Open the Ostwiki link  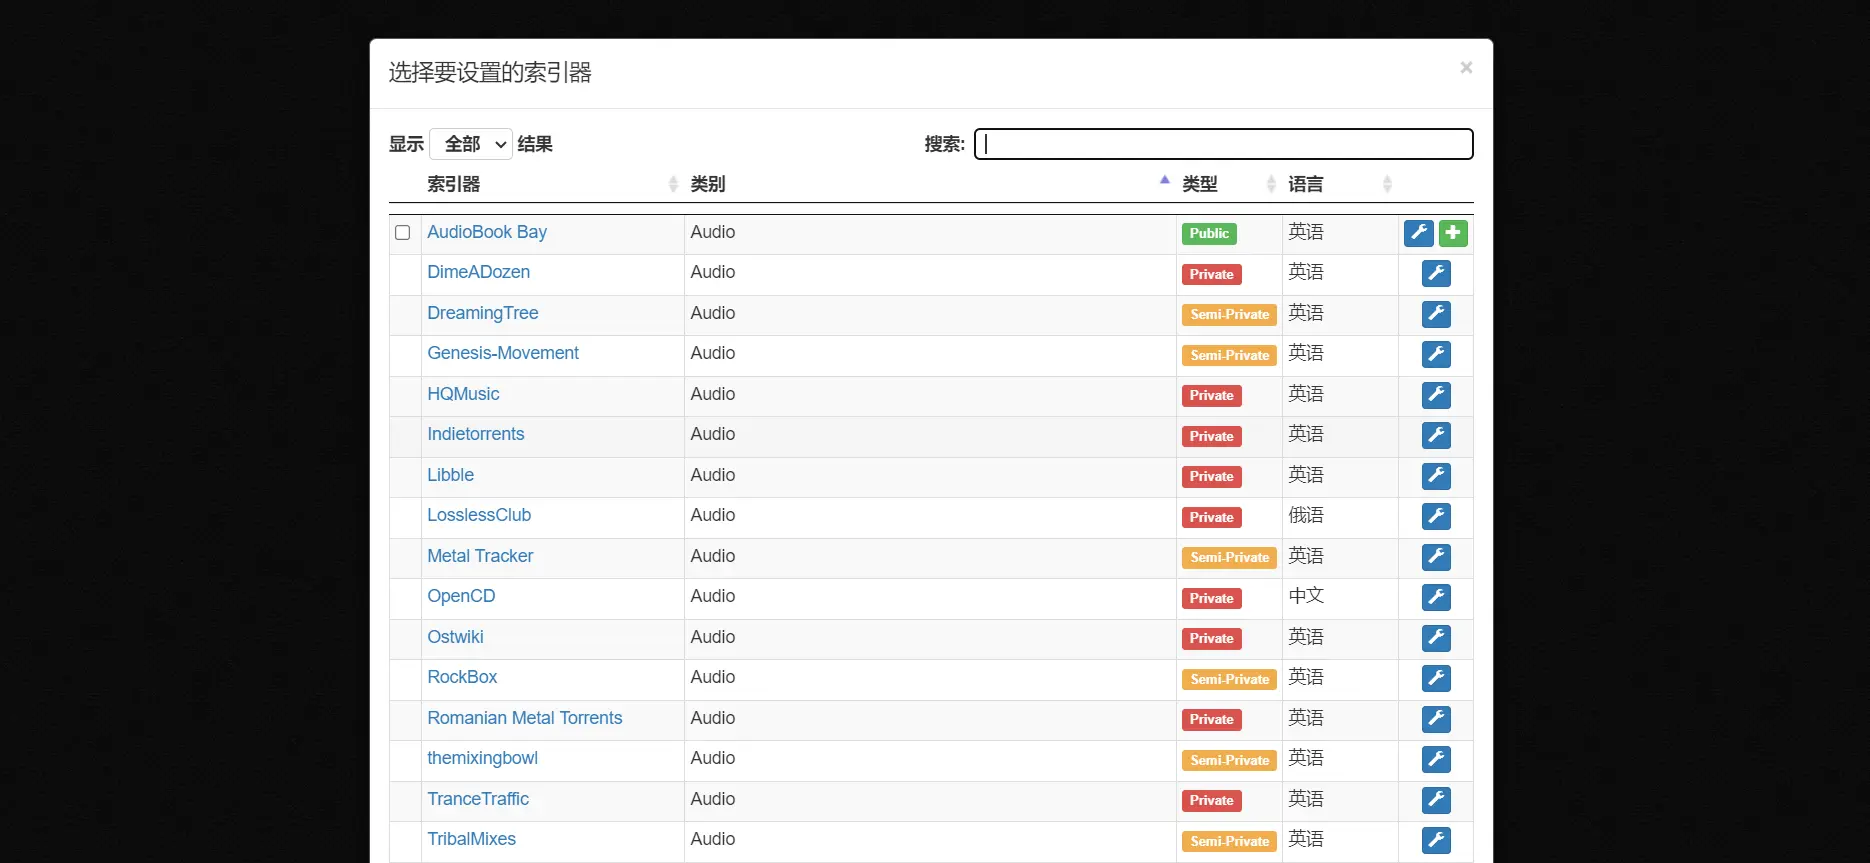pyautogui.click(x=455, y=637)
